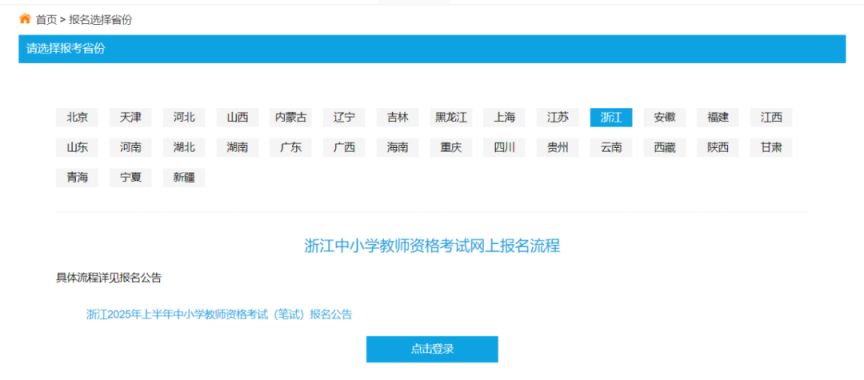
Task: Select 新疆 province button
Action: [x=184, y=178]
